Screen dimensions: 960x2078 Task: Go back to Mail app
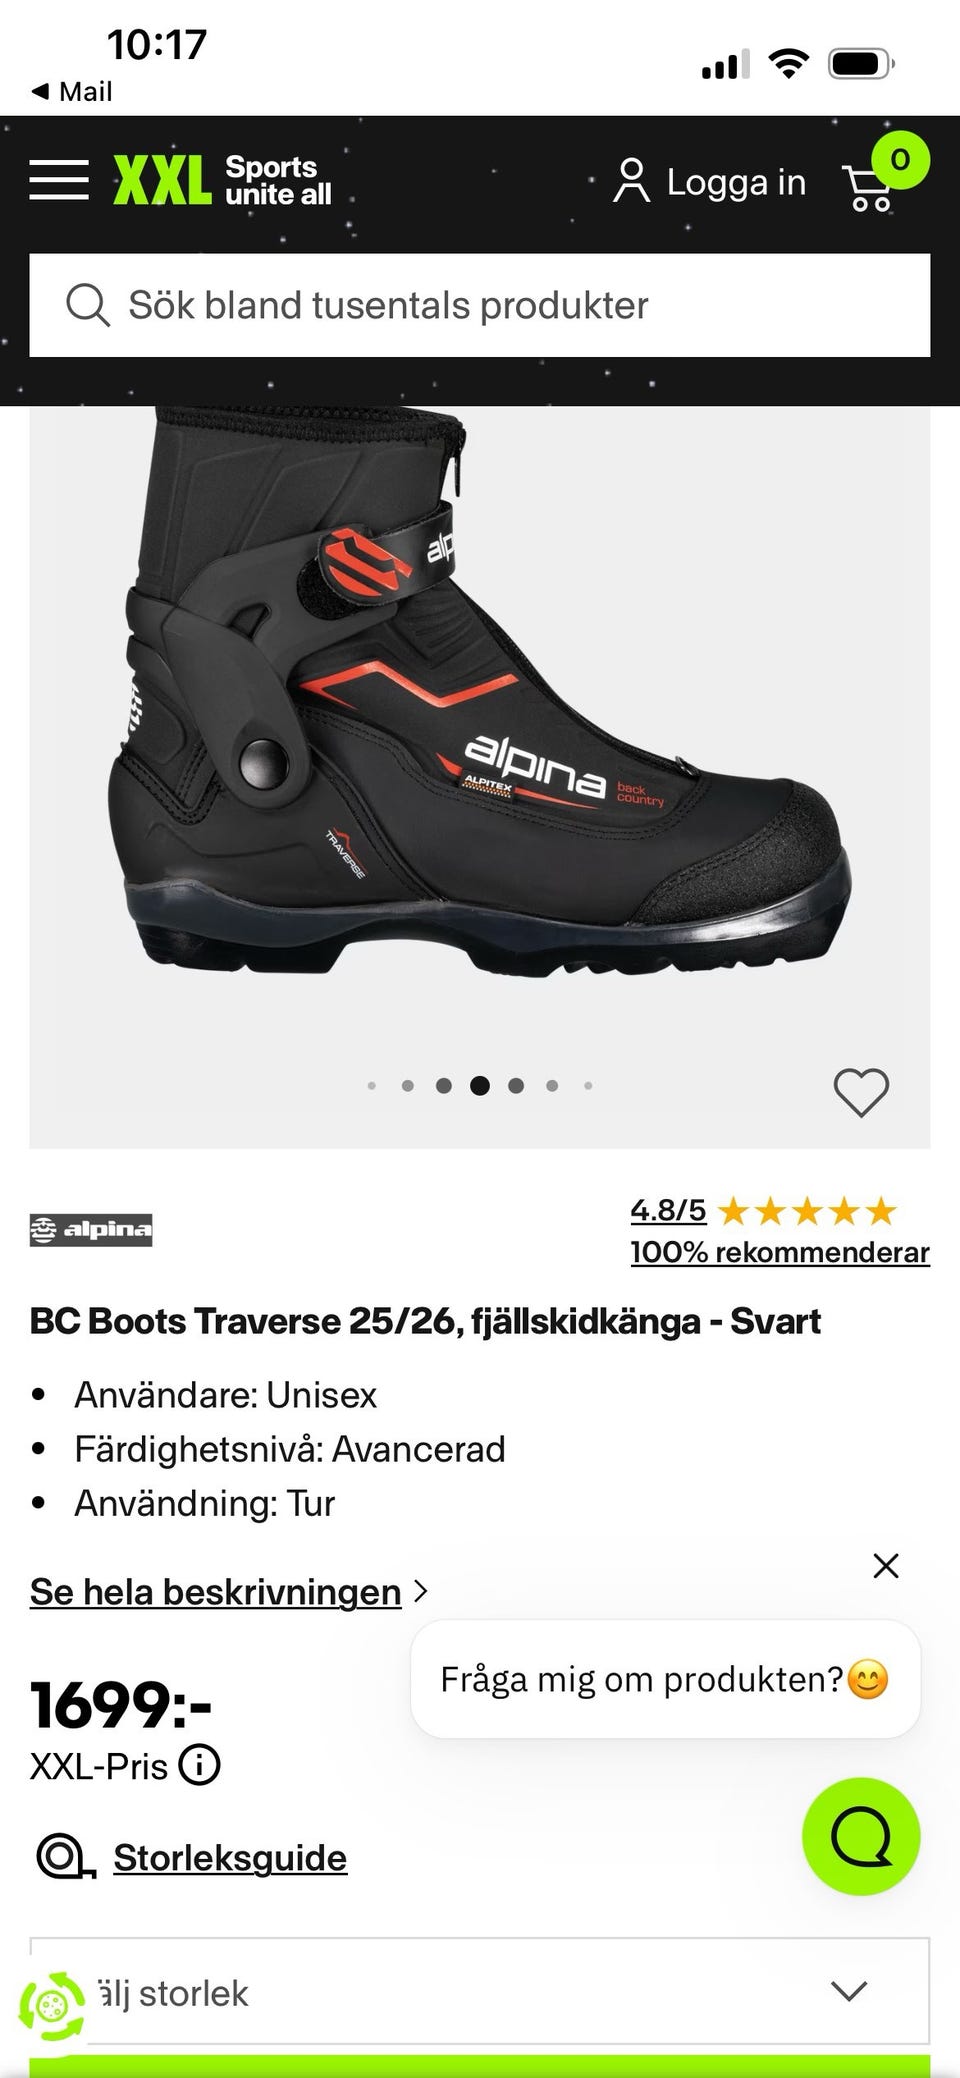coord(72,91)
